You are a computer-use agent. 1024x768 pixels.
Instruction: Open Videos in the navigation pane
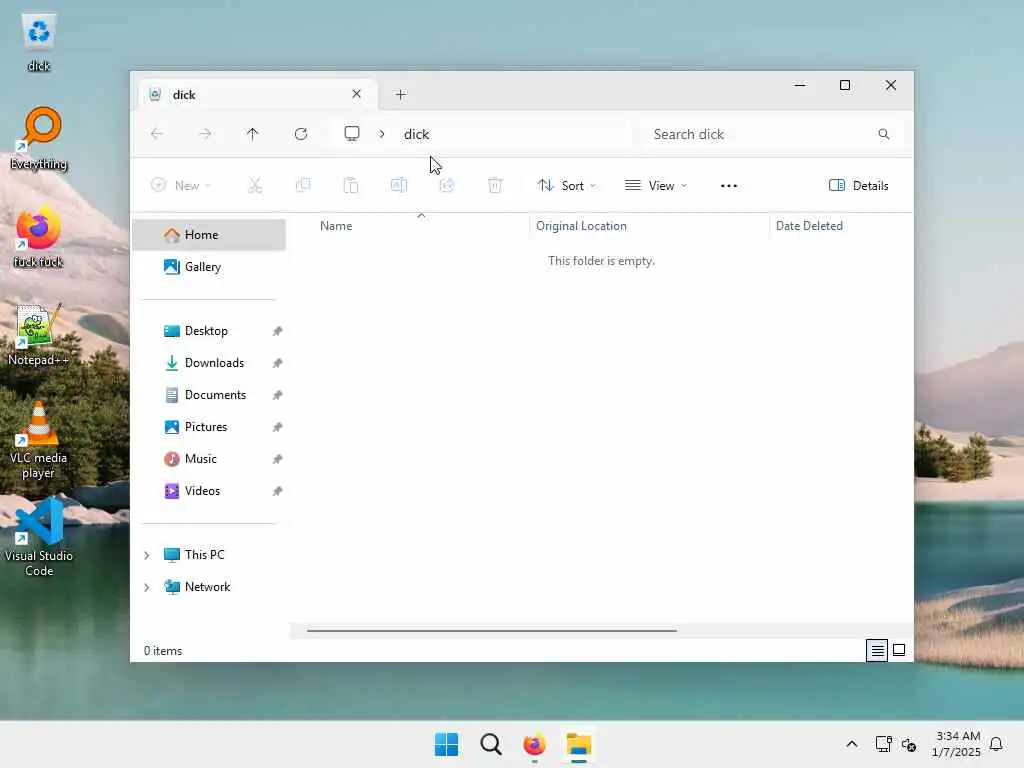(209, 491)
